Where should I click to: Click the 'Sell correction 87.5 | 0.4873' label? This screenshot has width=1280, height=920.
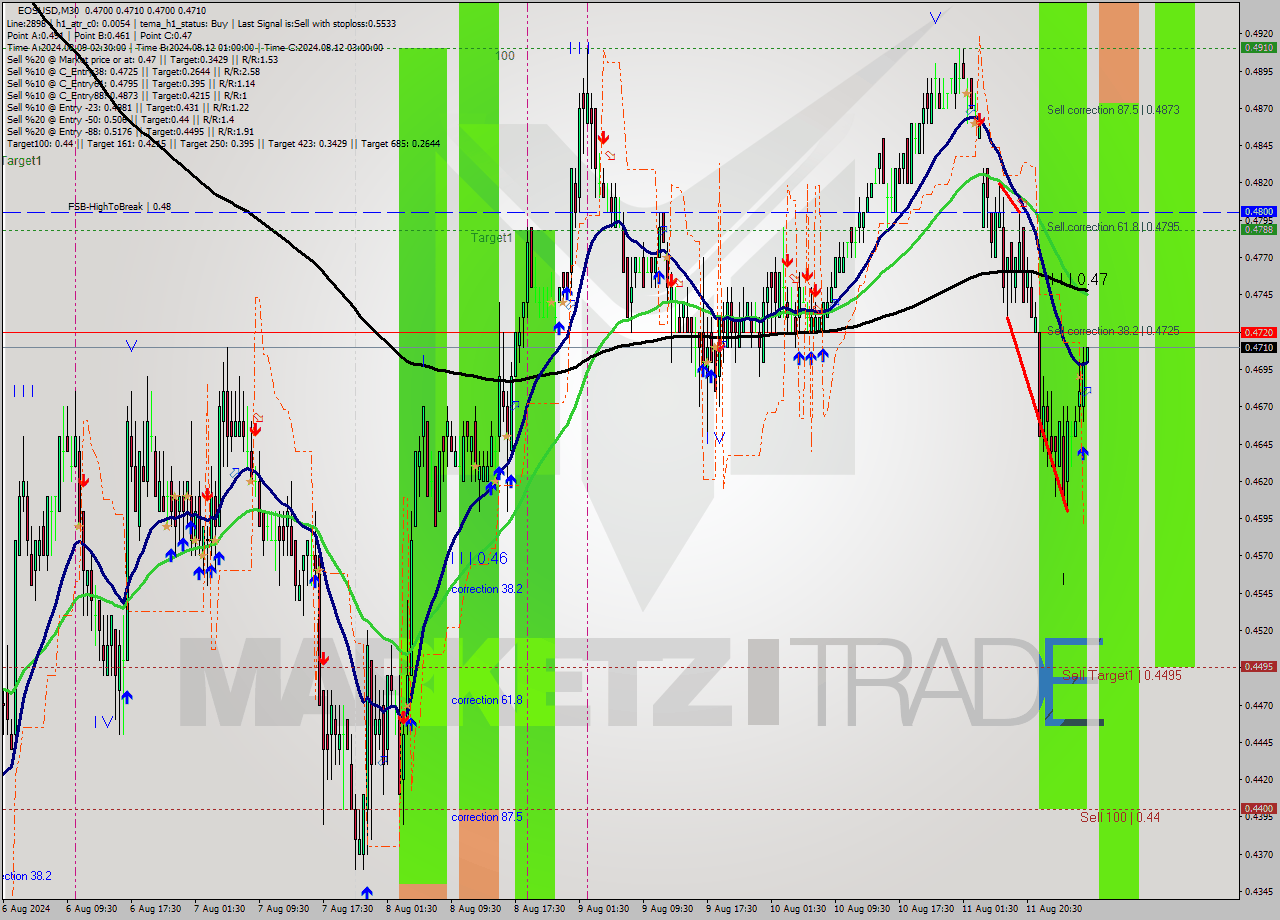click(x=1113, y=110)
